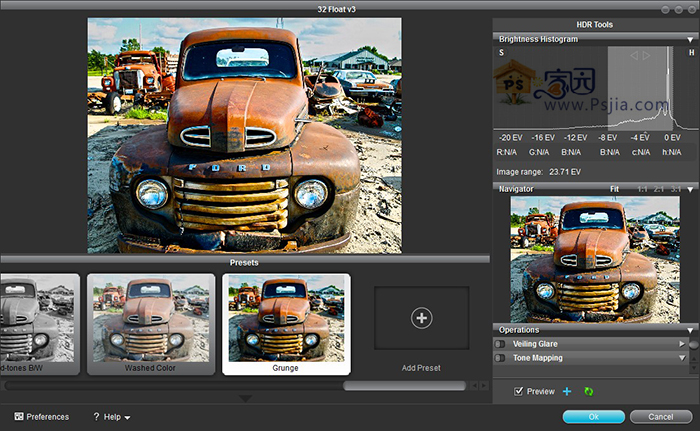Click the Tone Mapping label
Image resolution: width=700 pixels, height=431 pixels.
click(538, 358)
